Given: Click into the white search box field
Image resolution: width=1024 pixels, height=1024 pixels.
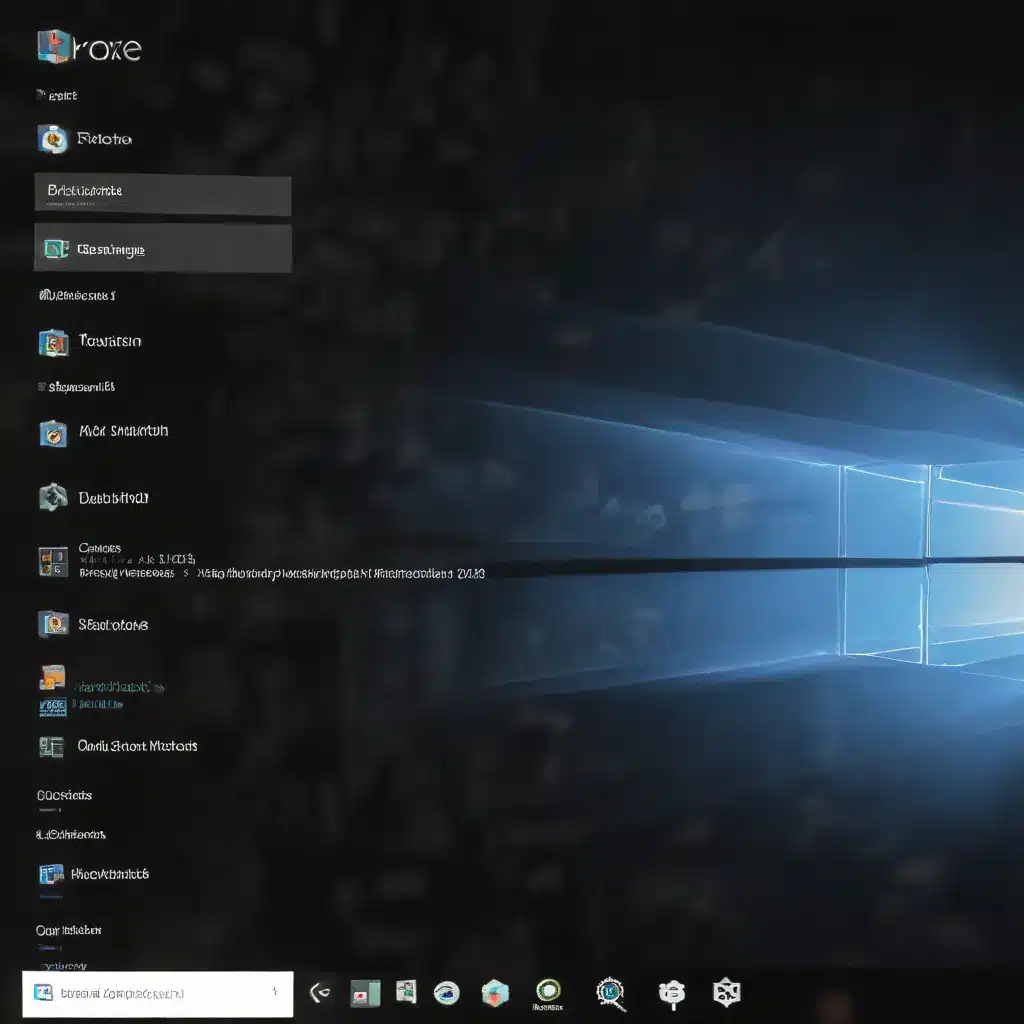Looking at the screenshot, I should [157, 993].
